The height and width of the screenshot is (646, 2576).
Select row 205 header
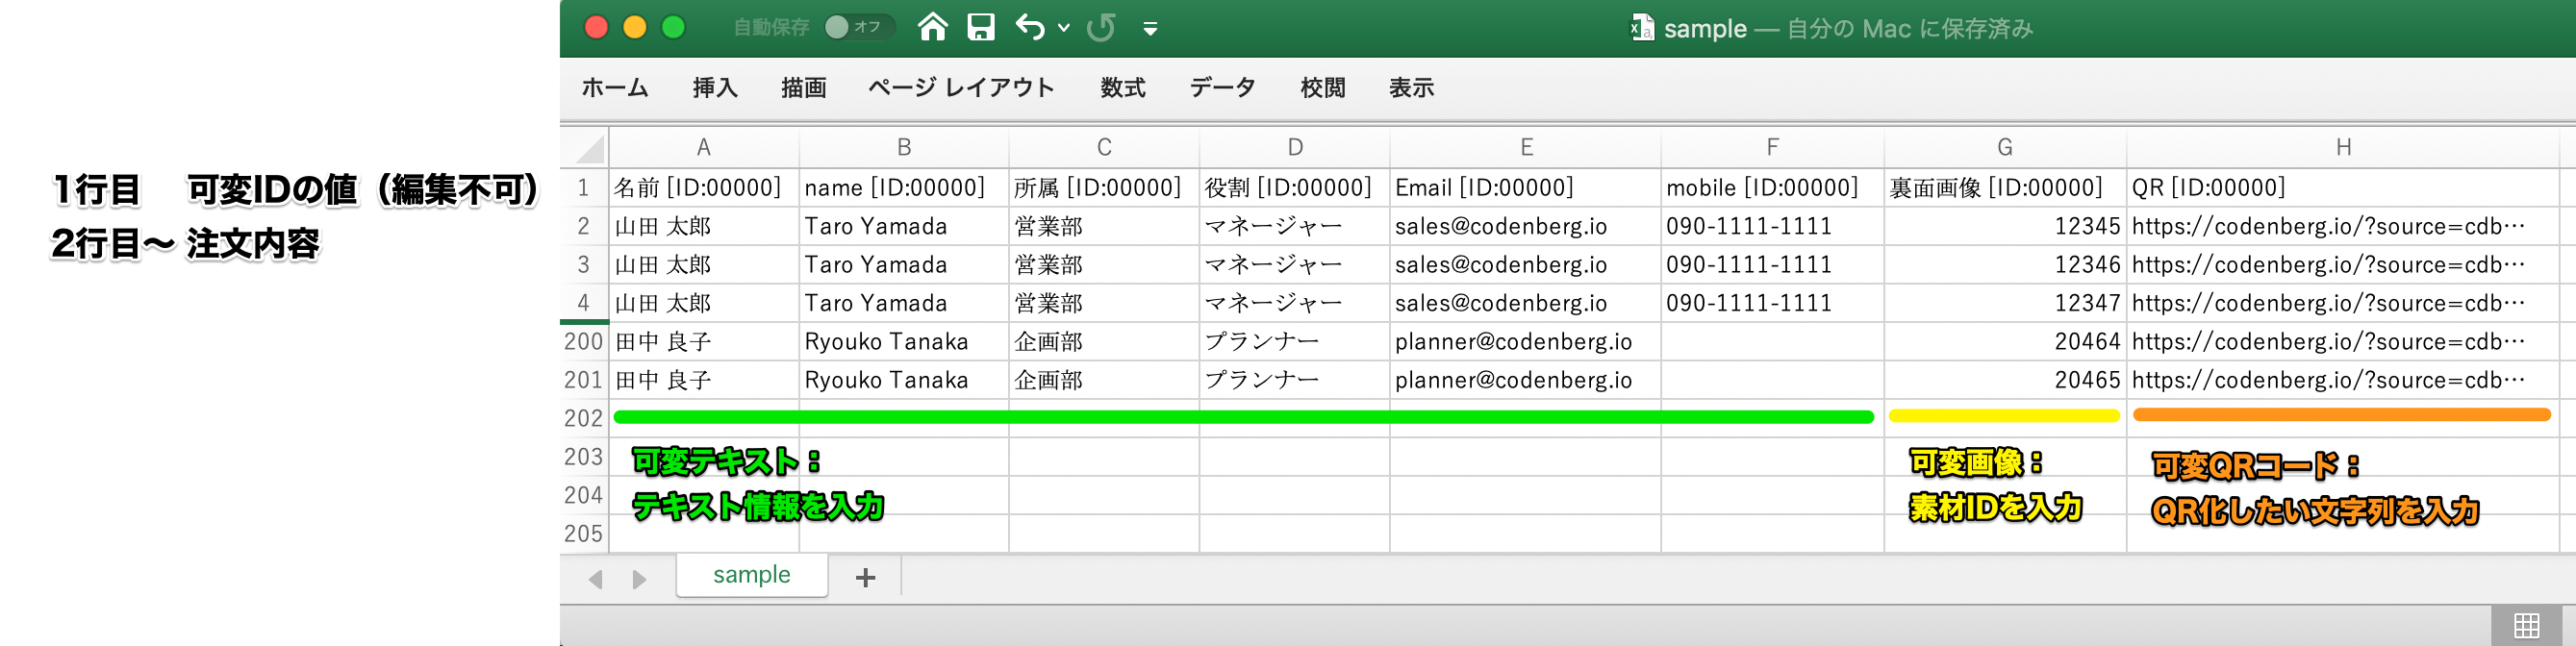click(584, 534)
